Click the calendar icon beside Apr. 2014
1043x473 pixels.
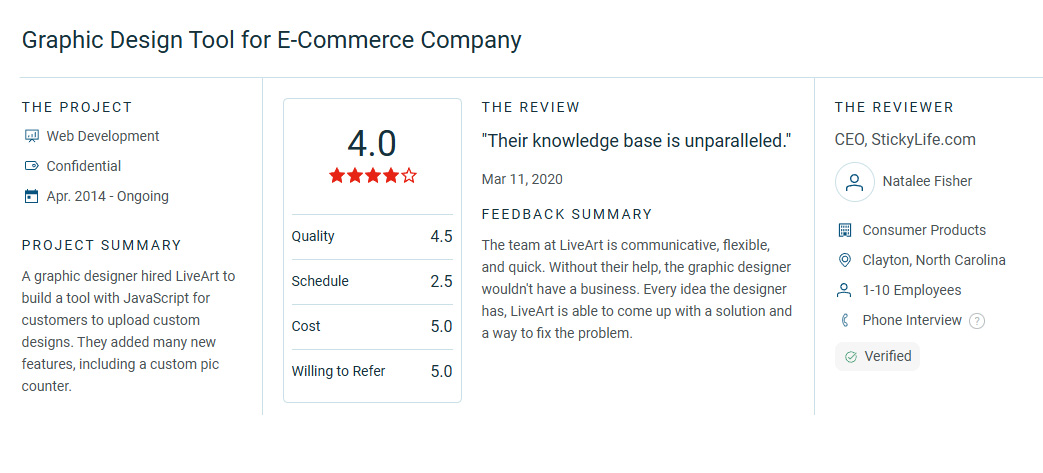31,196
